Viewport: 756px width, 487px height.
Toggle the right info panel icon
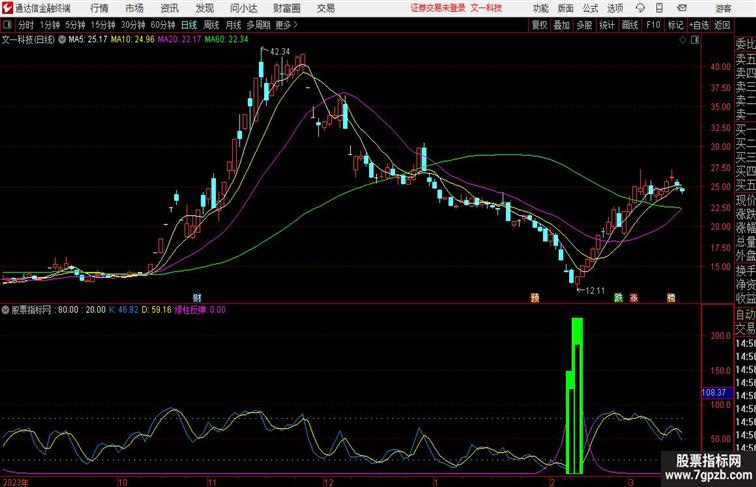695,40
